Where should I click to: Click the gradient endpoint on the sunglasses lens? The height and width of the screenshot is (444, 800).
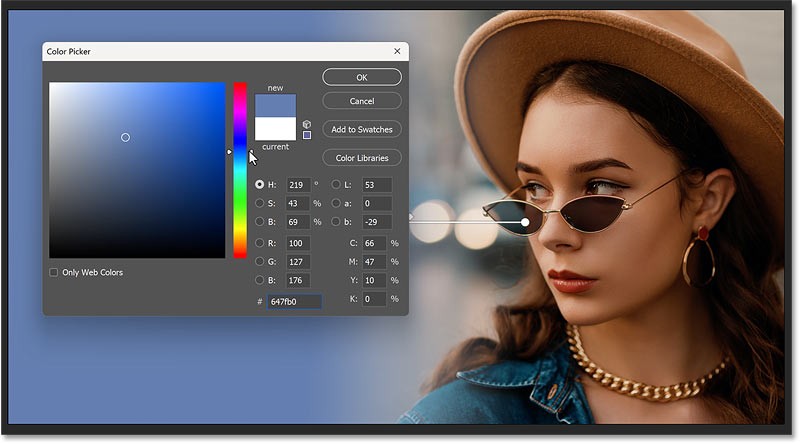tap(526, 221)
